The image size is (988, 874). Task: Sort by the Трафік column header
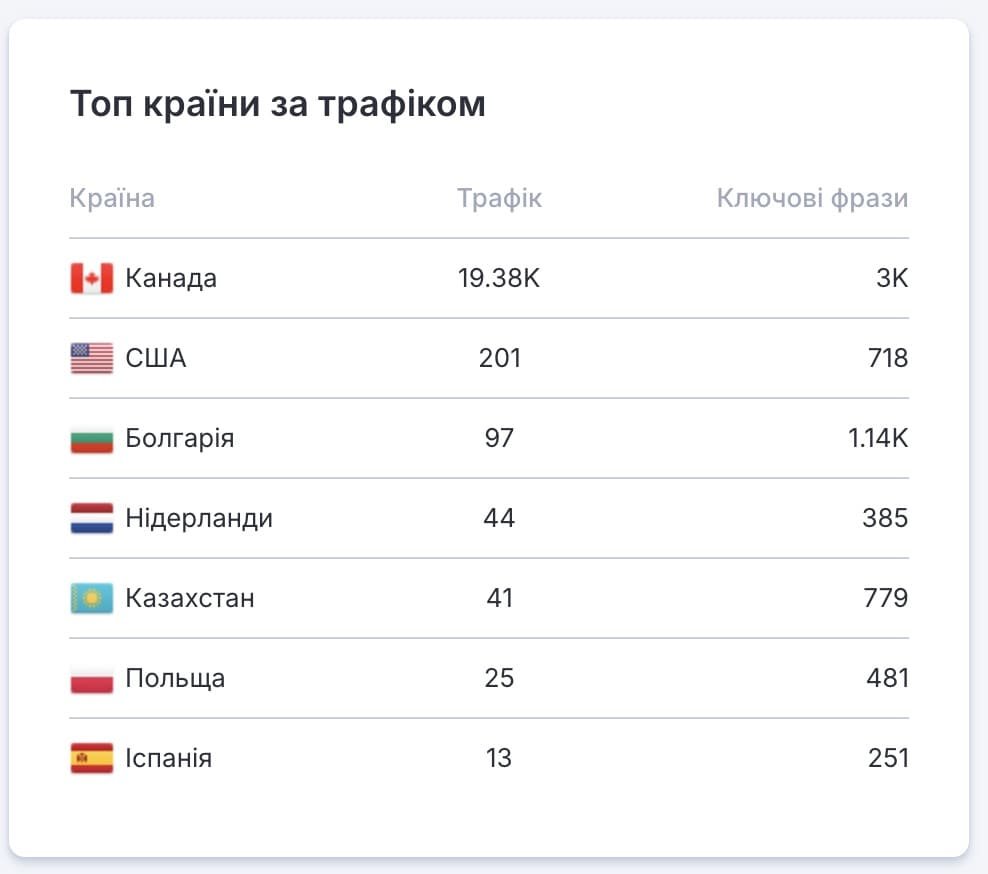coord(499,198)
